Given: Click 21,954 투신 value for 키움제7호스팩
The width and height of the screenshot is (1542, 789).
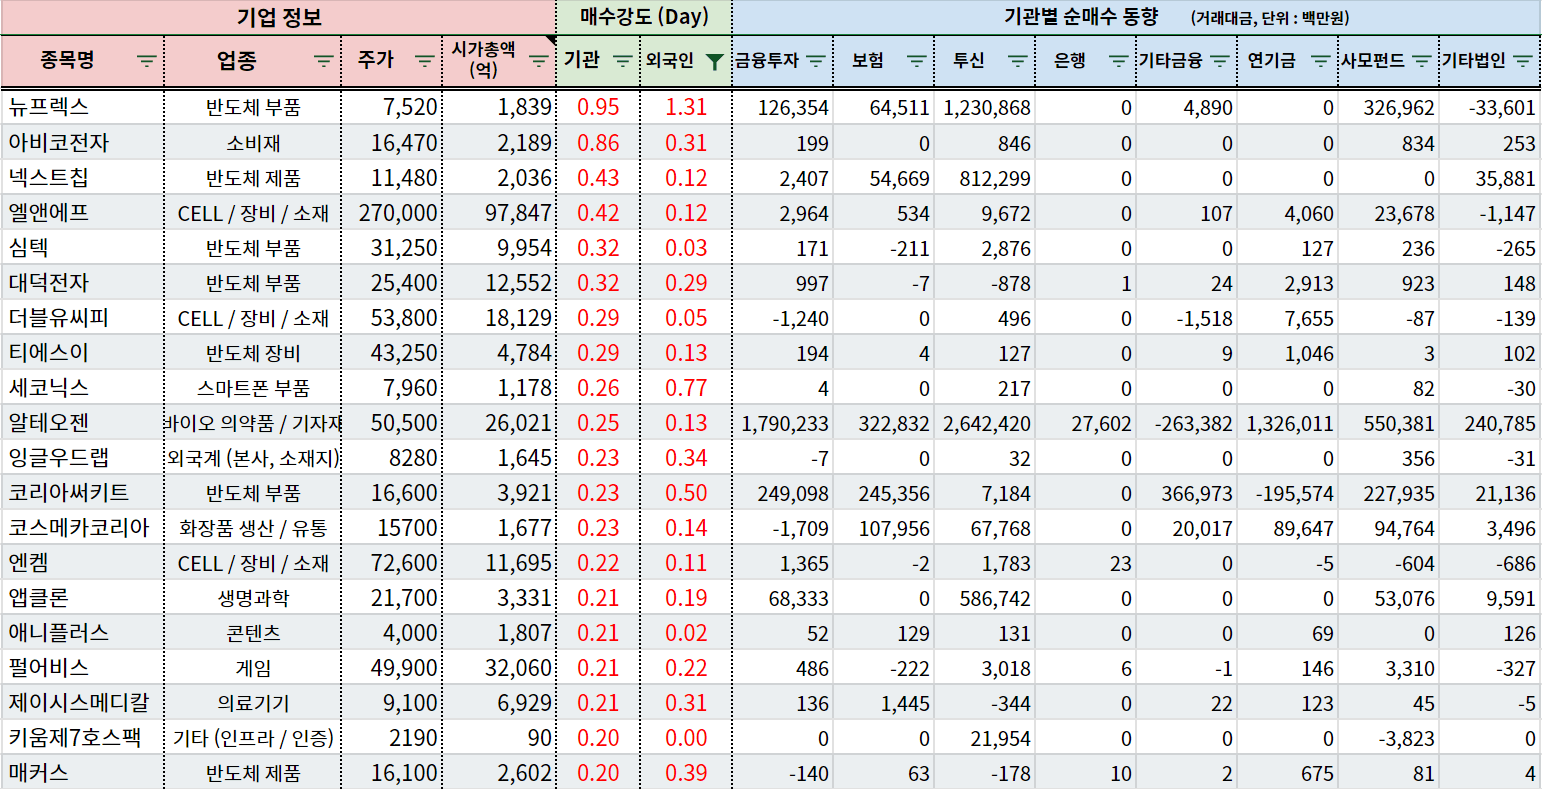Looking at the screenshot, I should pos(985,738).
